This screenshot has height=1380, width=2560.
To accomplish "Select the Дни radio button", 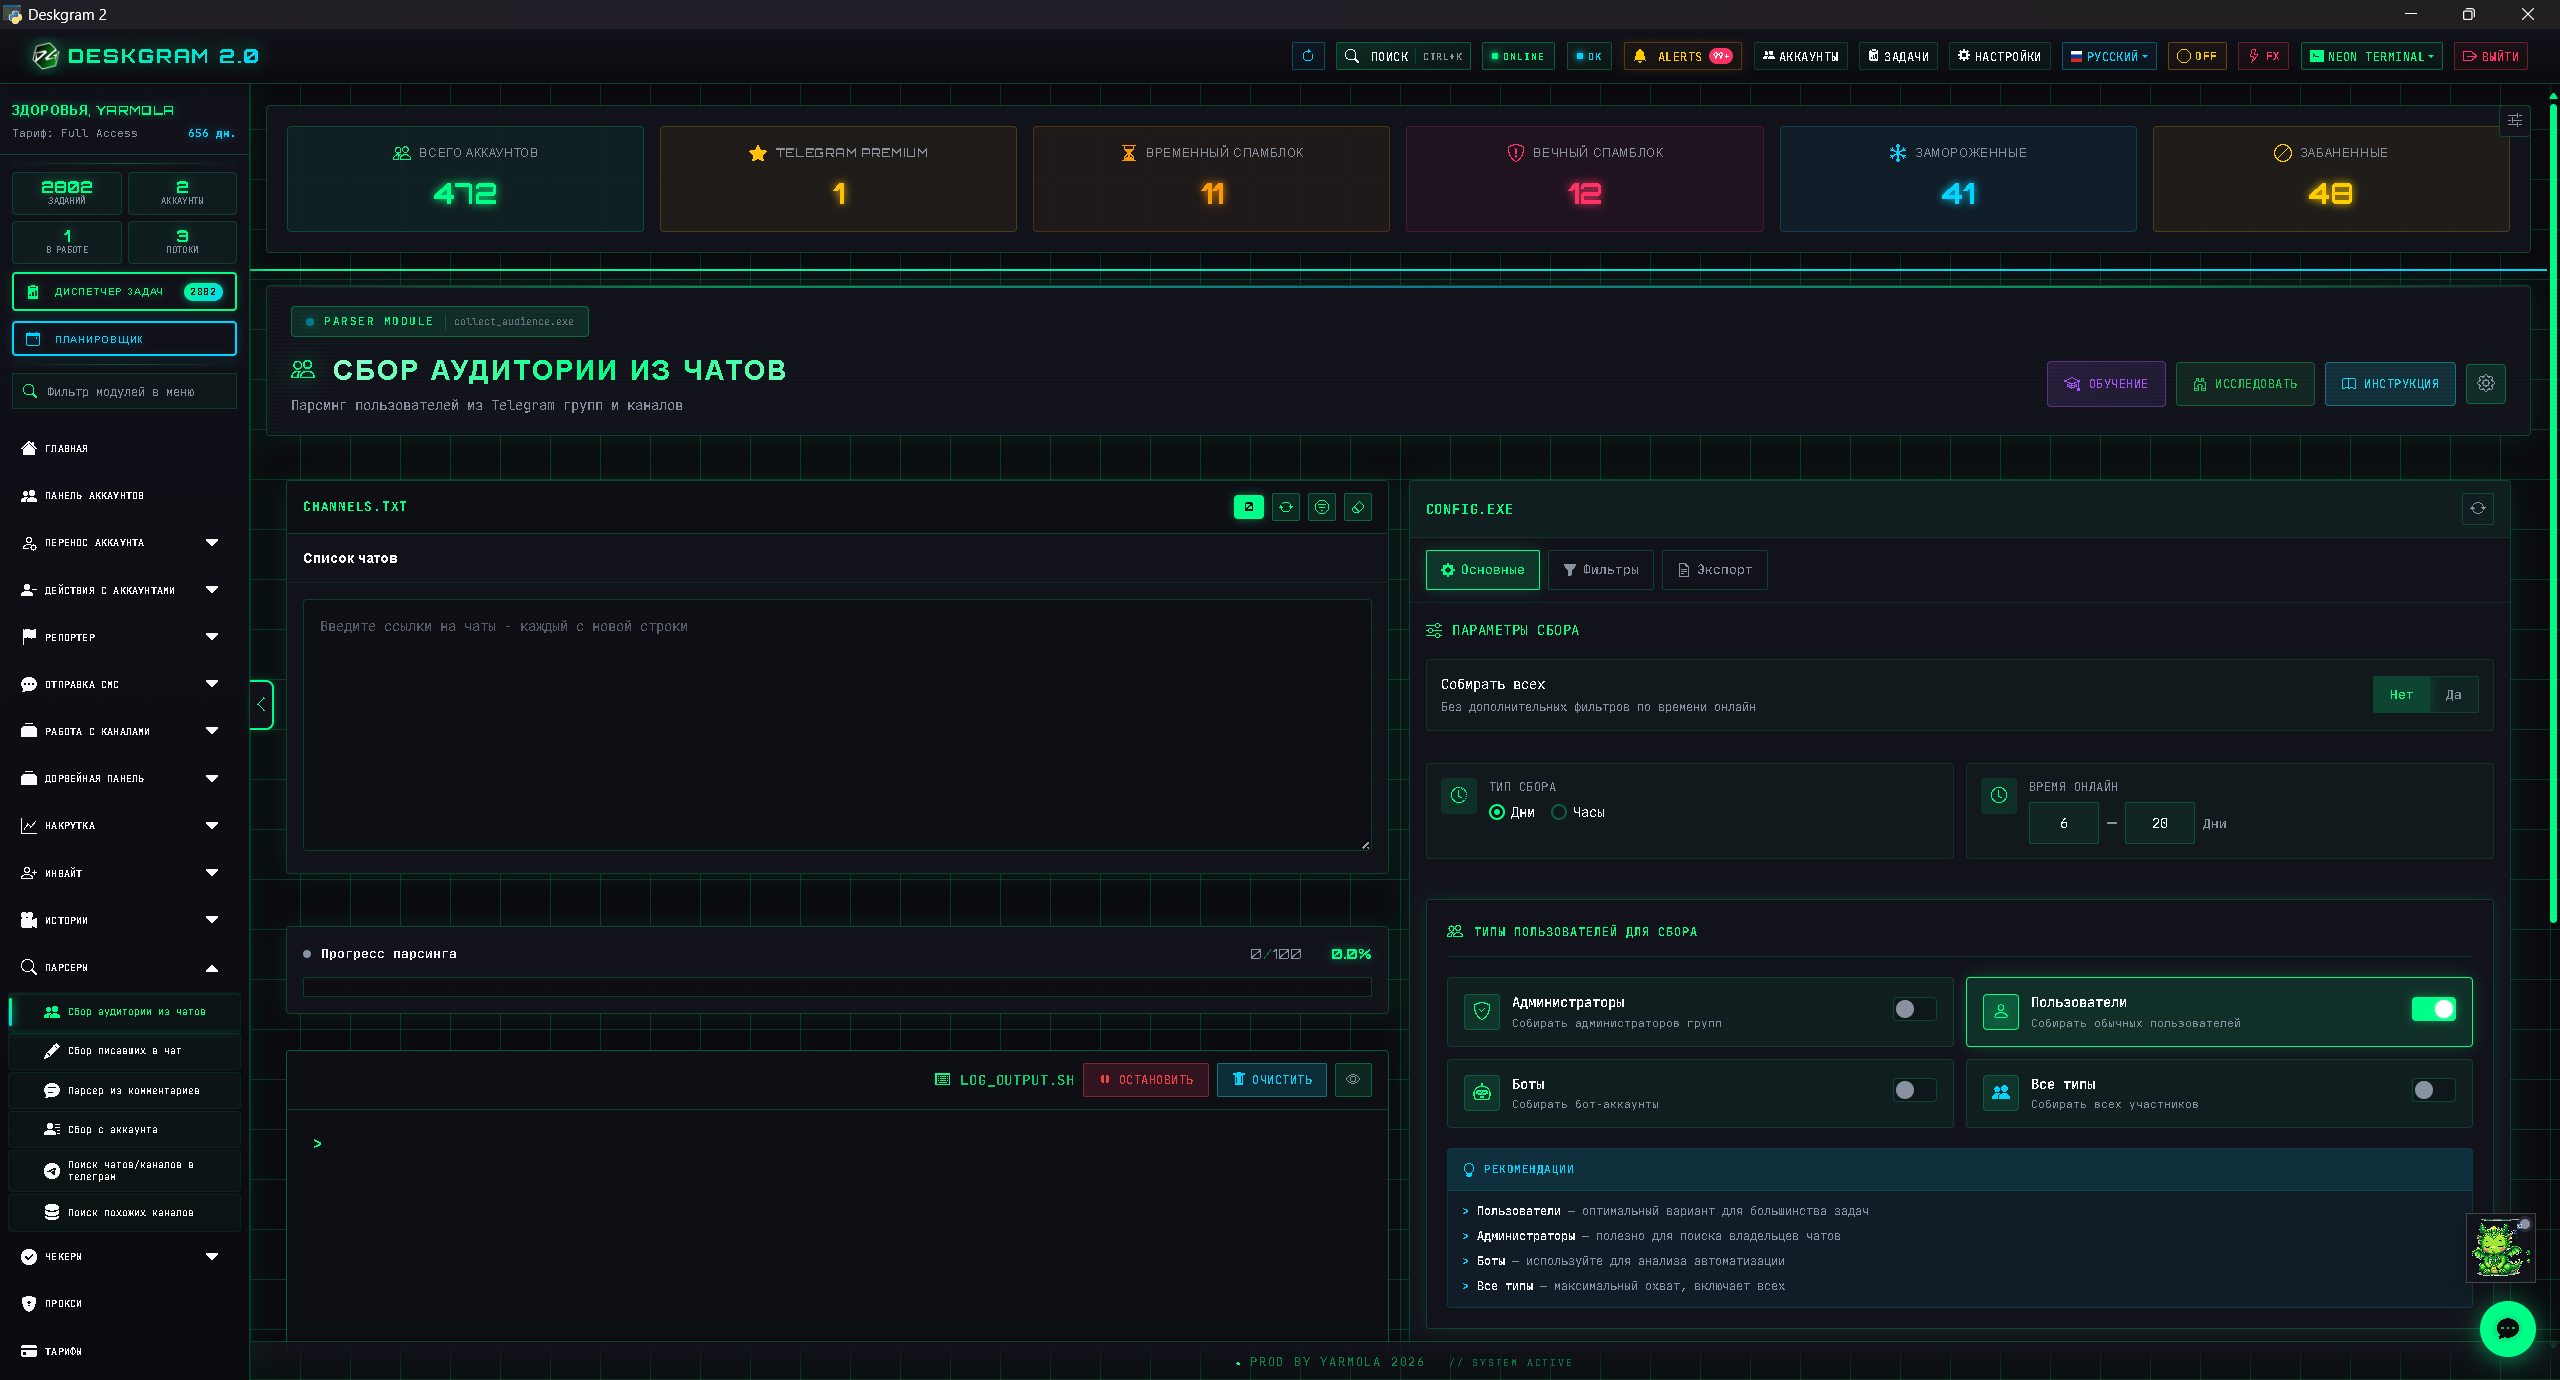I will coord(1497,812).
